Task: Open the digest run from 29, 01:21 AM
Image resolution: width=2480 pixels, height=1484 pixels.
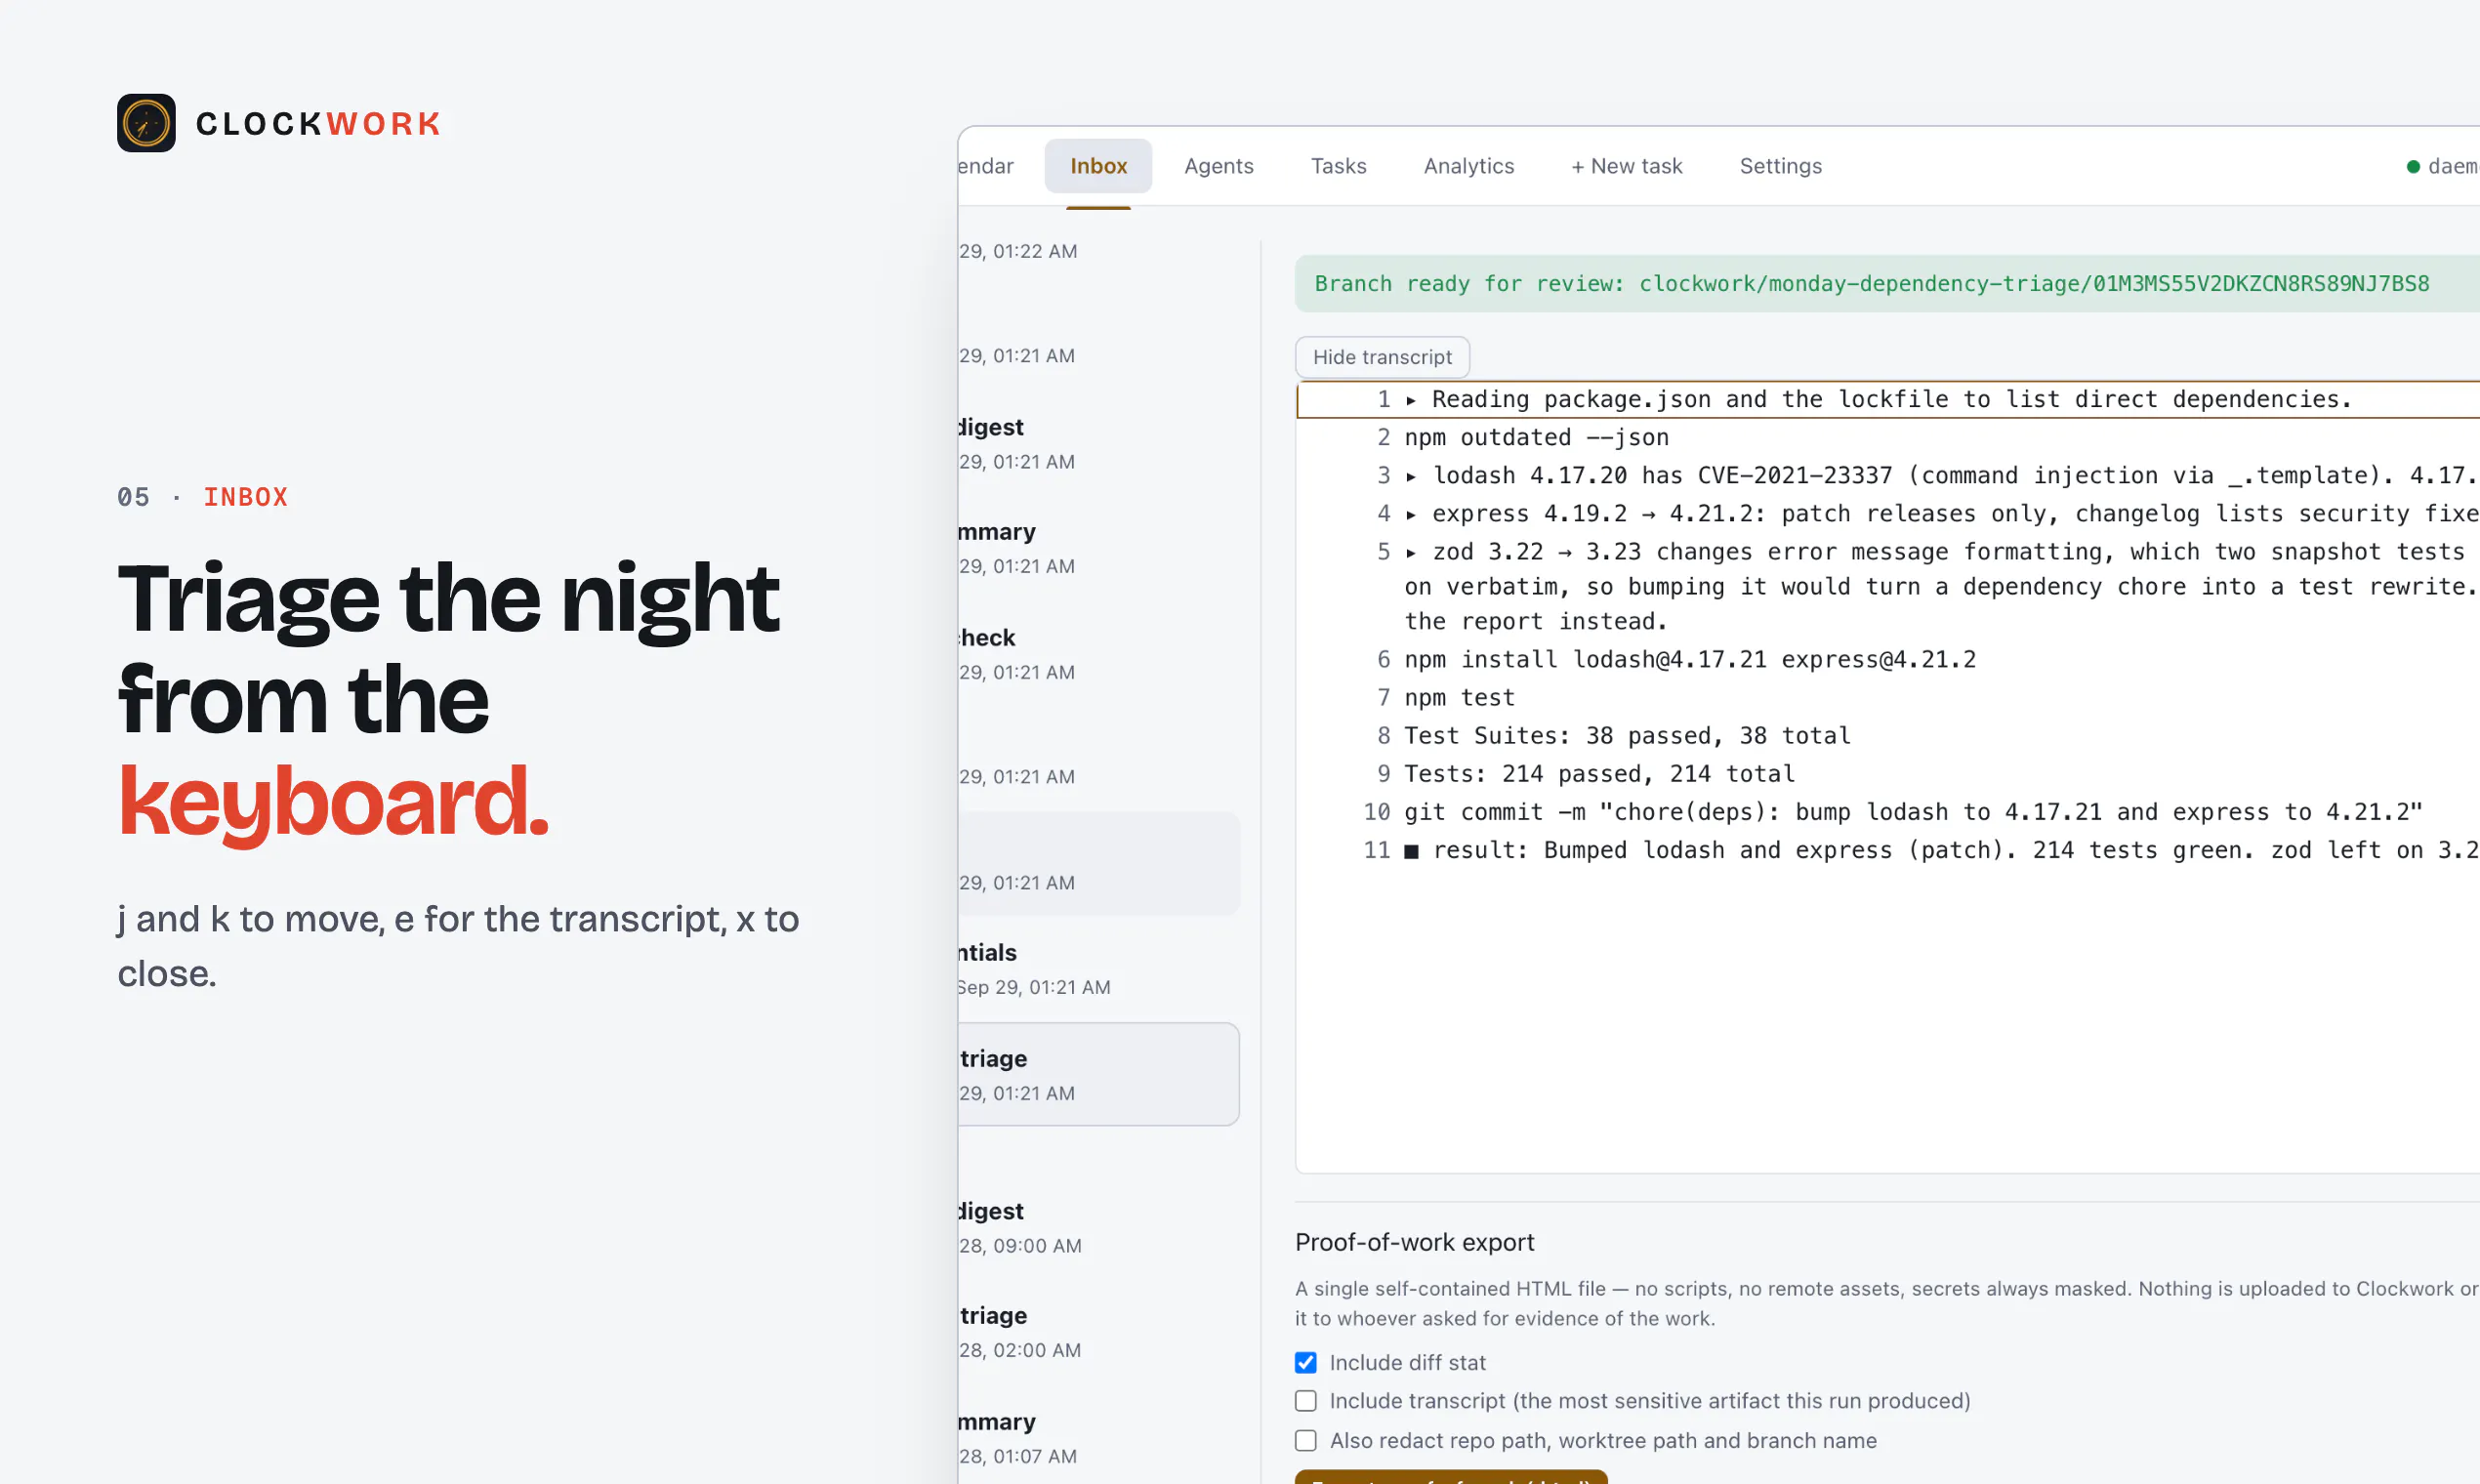Action: [1098, 444]
